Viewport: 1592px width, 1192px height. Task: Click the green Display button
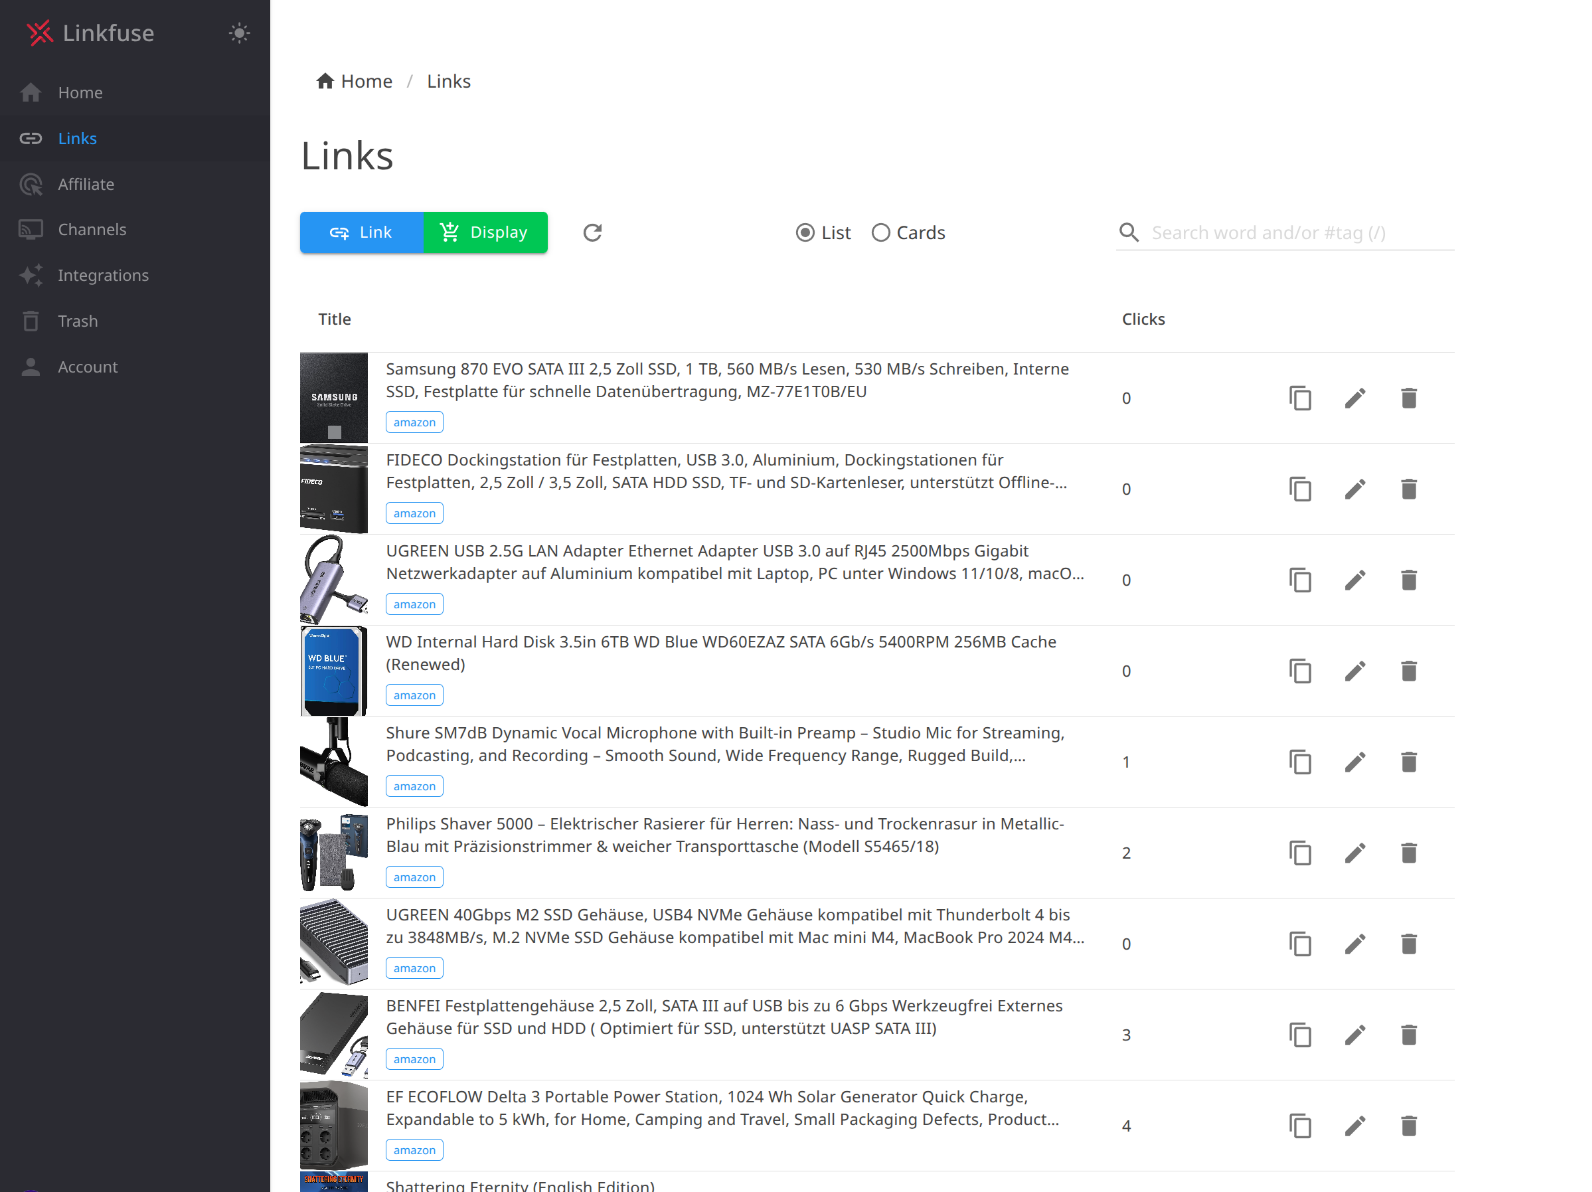(485, 232)
